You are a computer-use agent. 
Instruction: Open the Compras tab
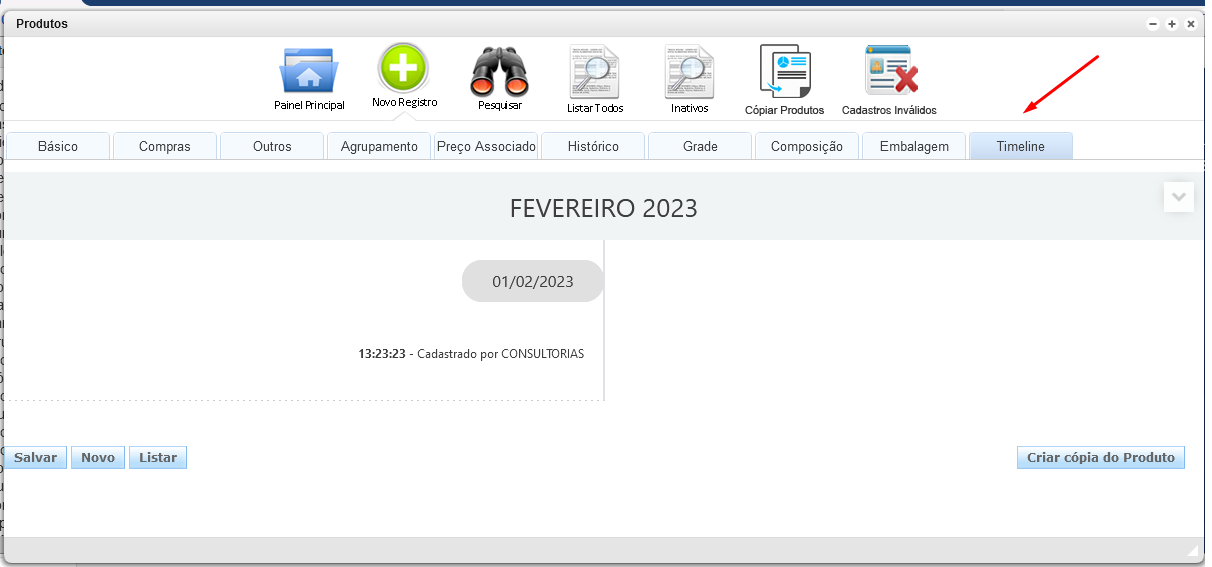point(165,146)
